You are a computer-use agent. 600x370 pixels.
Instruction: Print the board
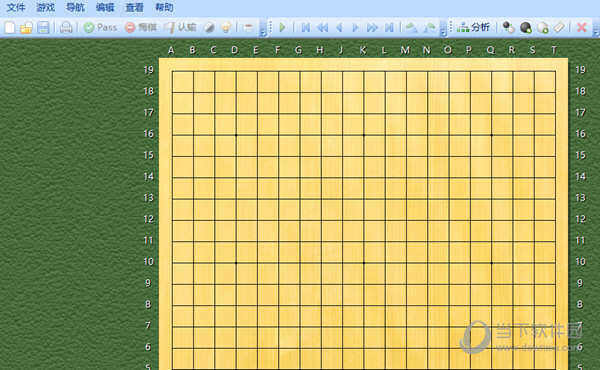(66, 28)
